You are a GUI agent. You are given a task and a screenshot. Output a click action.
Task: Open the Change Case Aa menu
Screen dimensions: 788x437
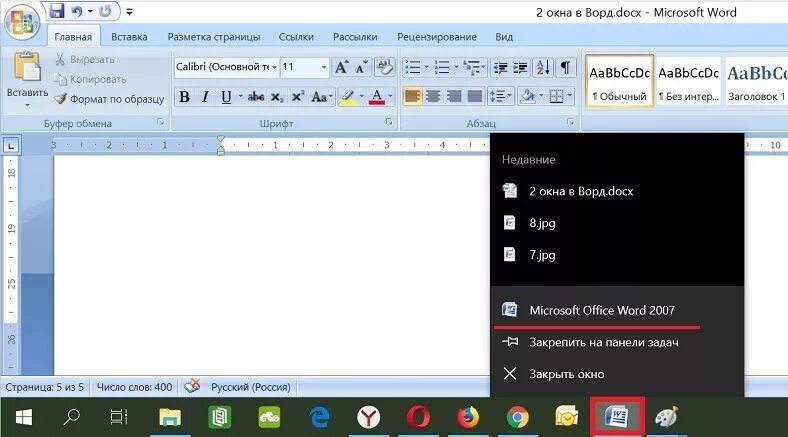(321, 96)
